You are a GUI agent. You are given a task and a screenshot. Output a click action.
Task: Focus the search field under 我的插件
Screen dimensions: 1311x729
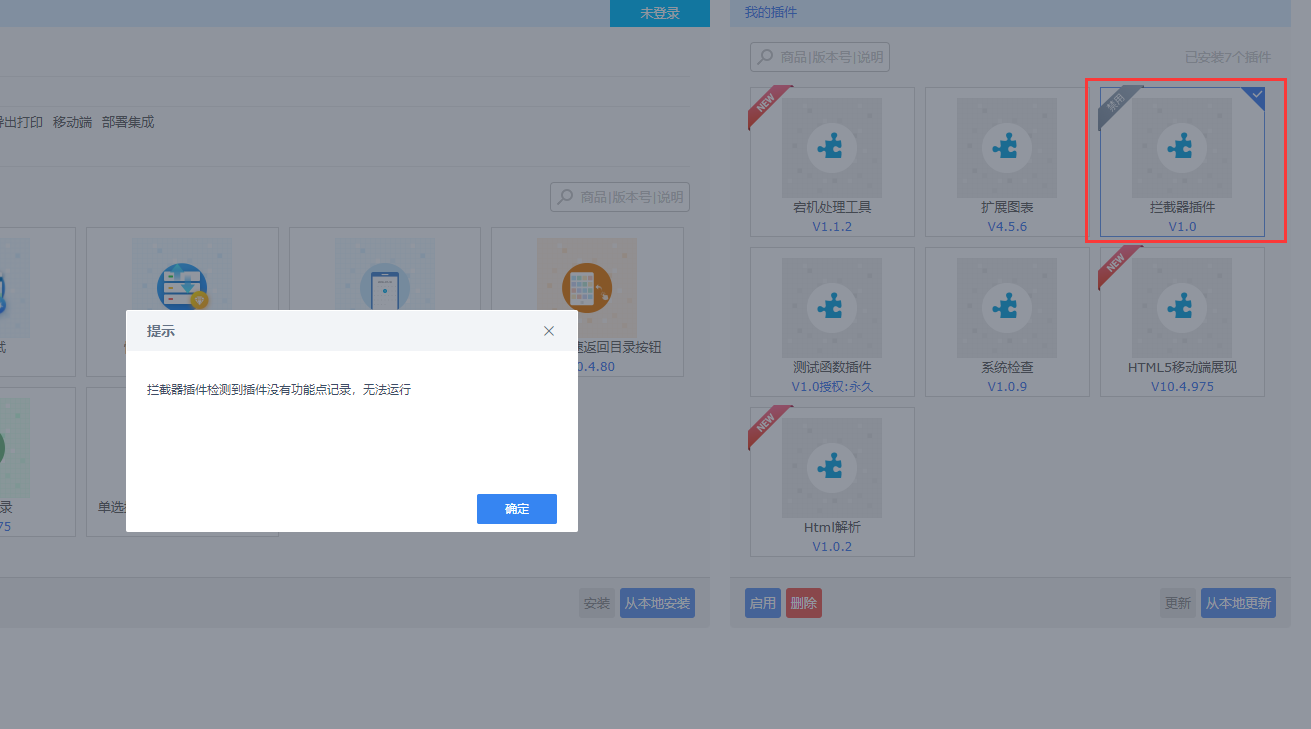click(x=820, y=57)
